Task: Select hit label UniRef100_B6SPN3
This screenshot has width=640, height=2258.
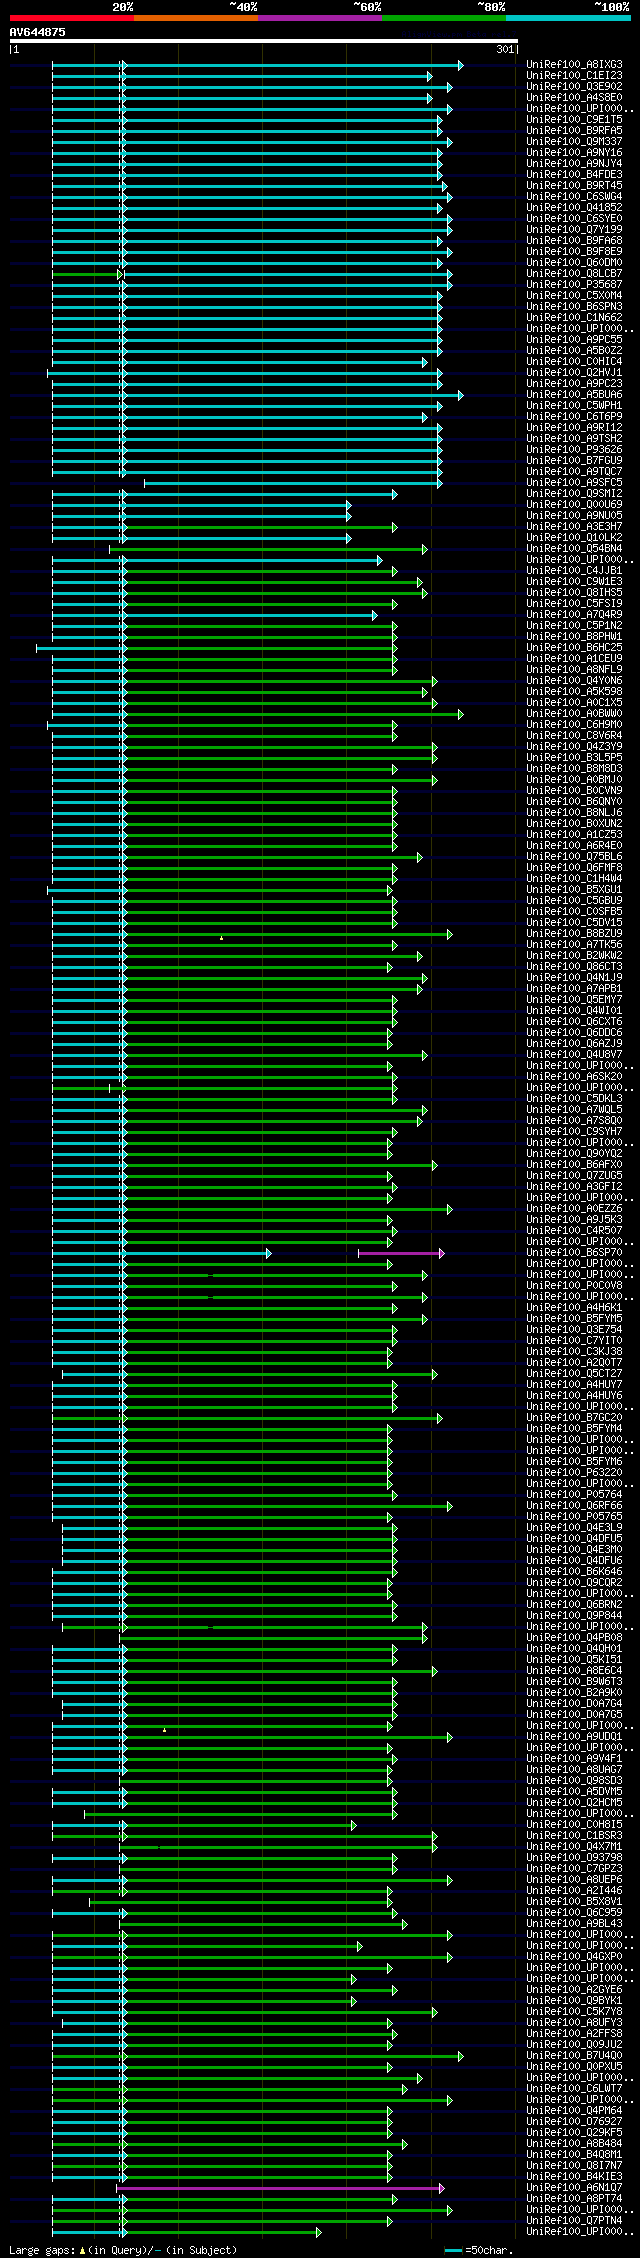Action: (x=574, y=307)
